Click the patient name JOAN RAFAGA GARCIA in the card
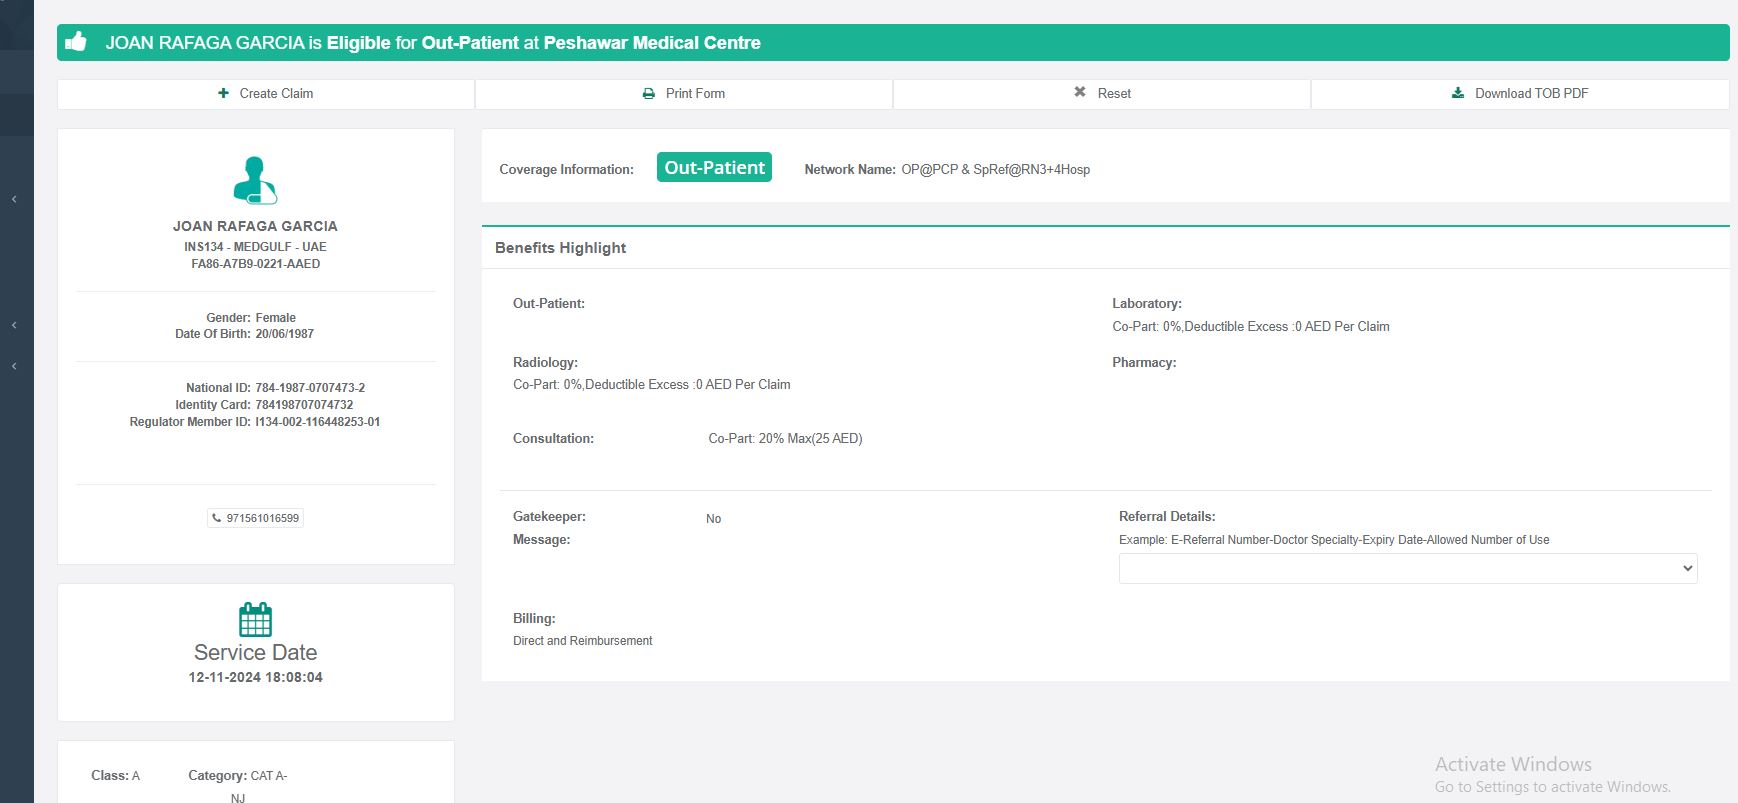The width and height of the screenshot is (1738, 803). (x=255, y=226)
